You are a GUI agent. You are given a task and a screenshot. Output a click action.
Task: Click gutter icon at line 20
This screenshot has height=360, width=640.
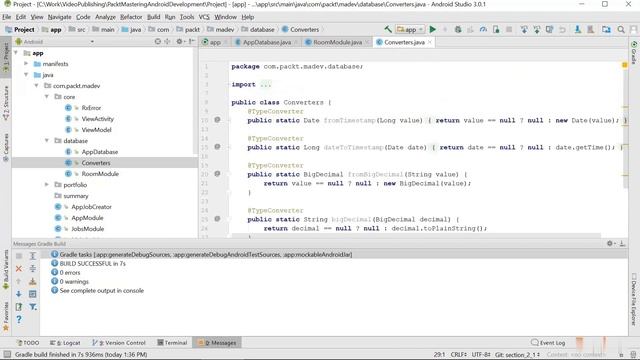coord(217,174)
